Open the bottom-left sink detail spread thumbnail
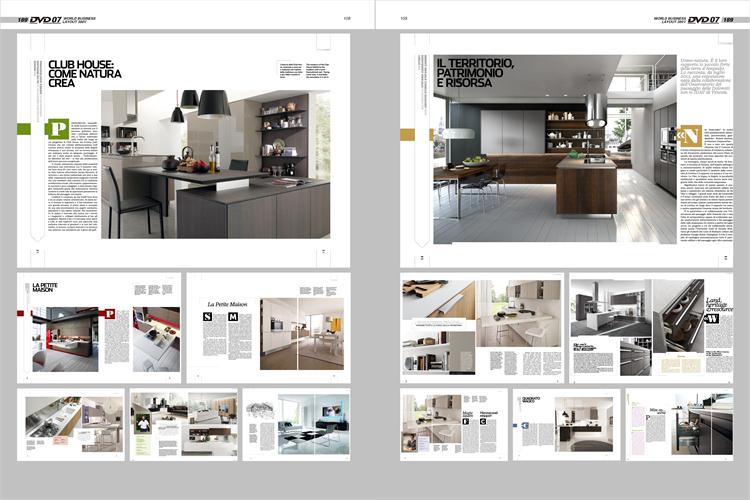The width and height of the screenshot is (750, 500). tap(71, 424)
